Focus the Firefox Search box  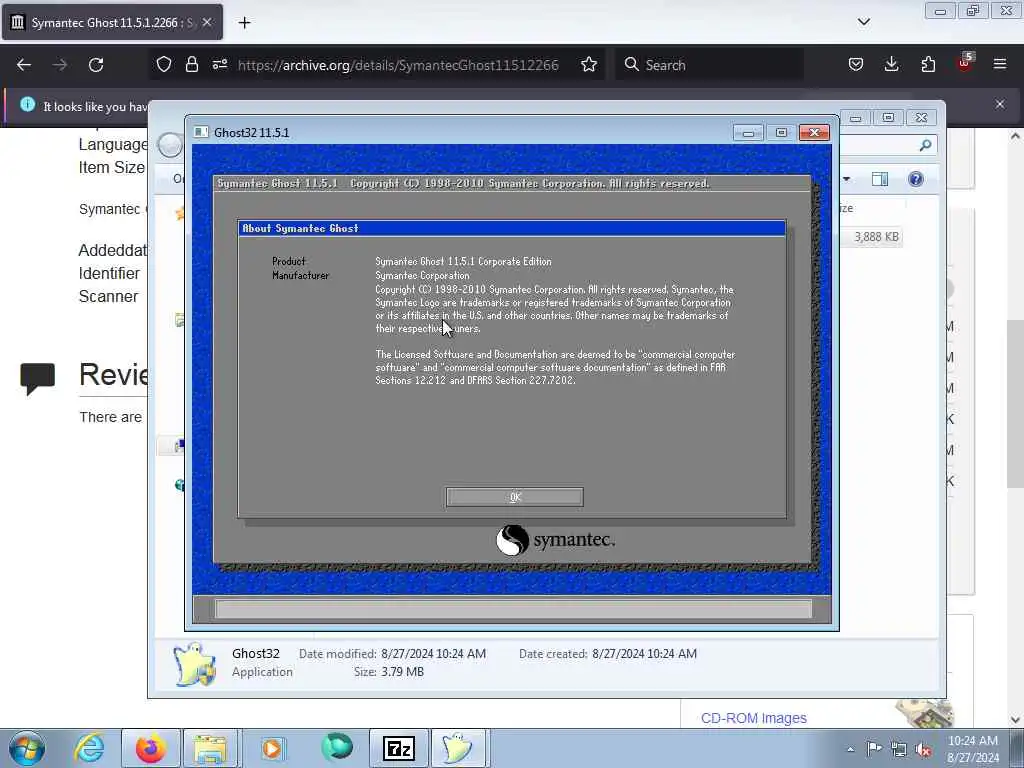(709, 65)
